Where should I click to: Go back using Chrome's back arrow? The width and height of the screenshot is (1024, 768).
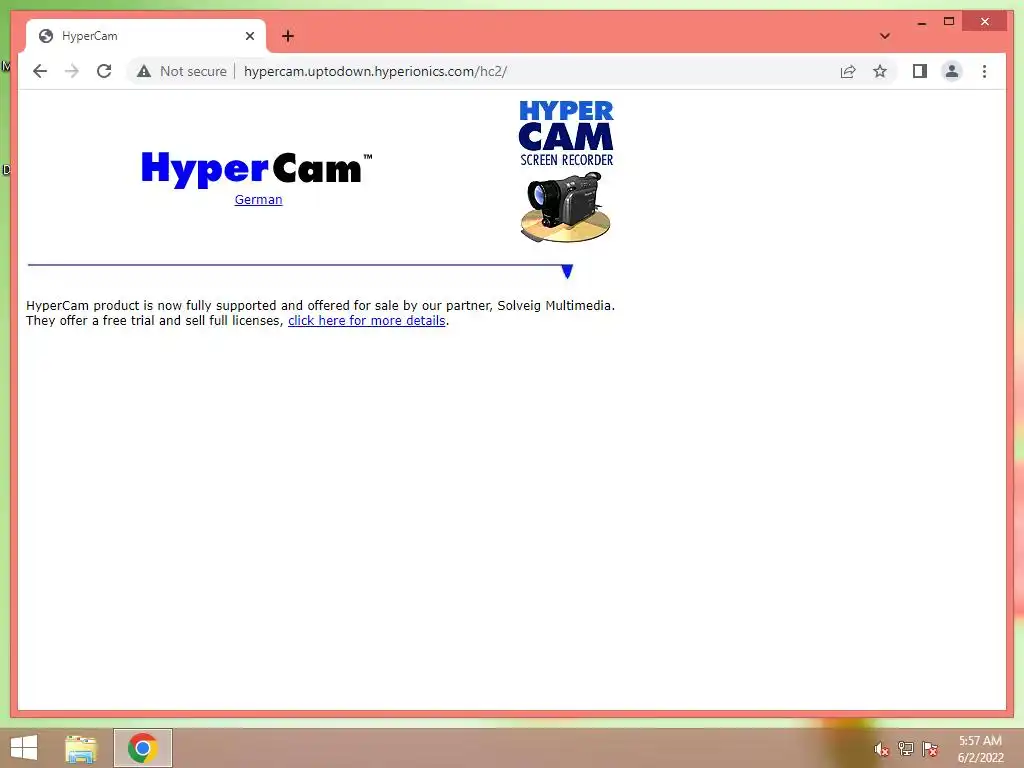point(40,71)
